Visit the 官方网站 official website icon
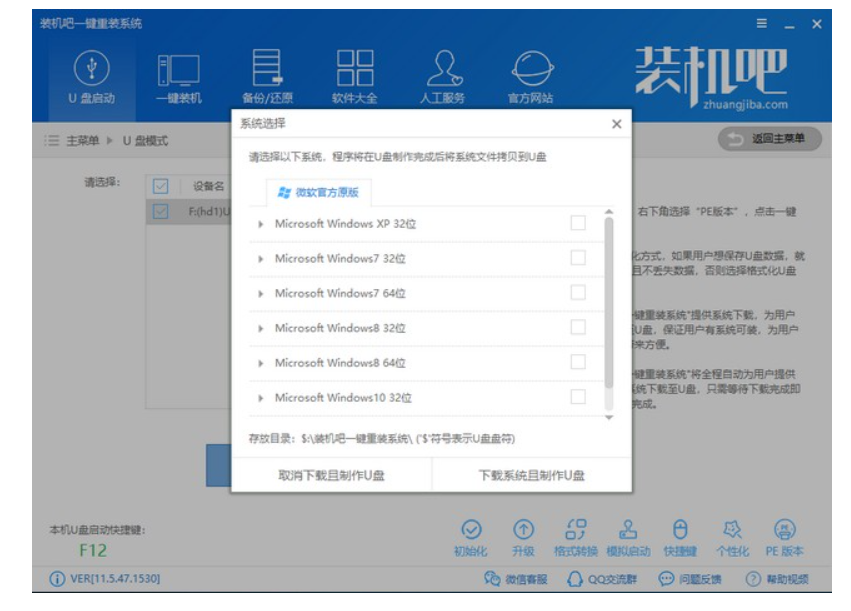The image size is (851, 611). 530,77
